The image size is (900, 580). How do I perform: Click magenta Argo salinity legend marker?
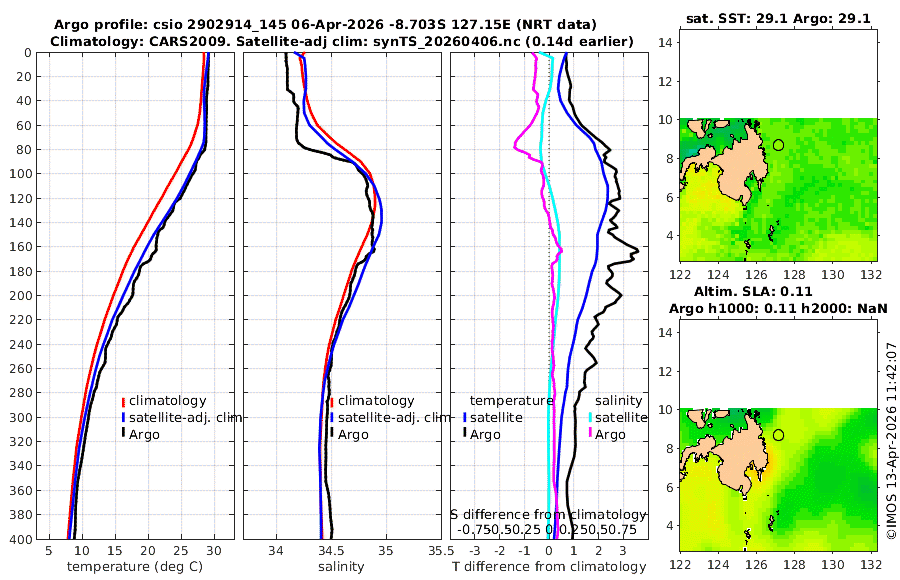pyautogui.click(x=590, y=434)
